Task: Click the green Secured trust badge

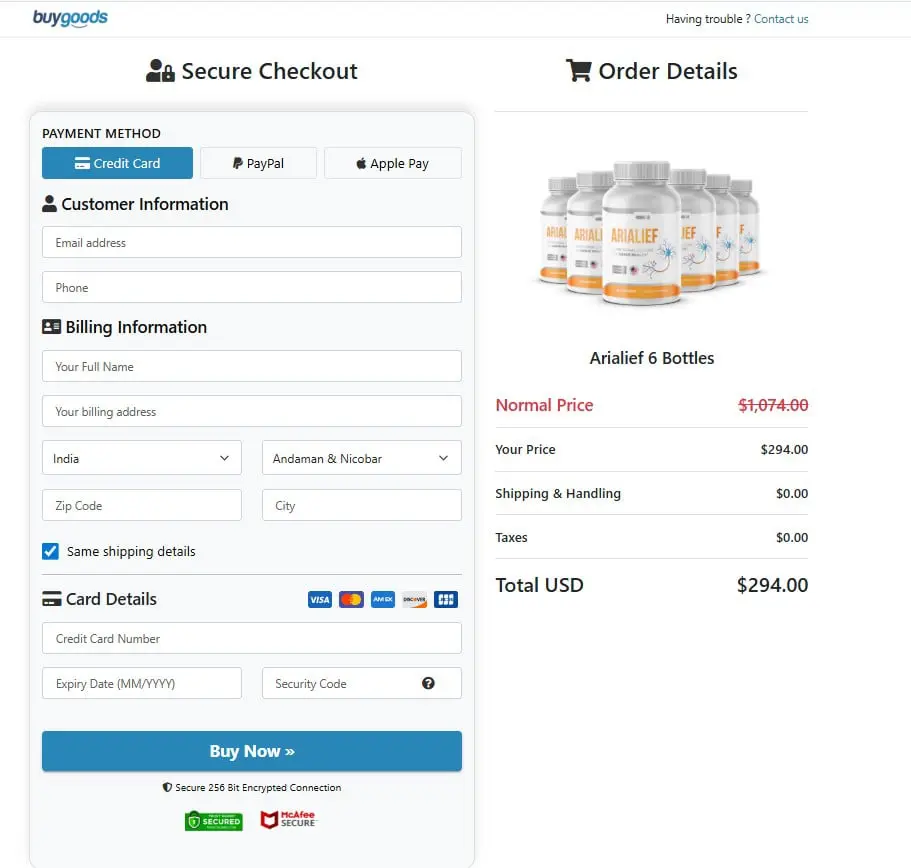Action: pos(213,820)
